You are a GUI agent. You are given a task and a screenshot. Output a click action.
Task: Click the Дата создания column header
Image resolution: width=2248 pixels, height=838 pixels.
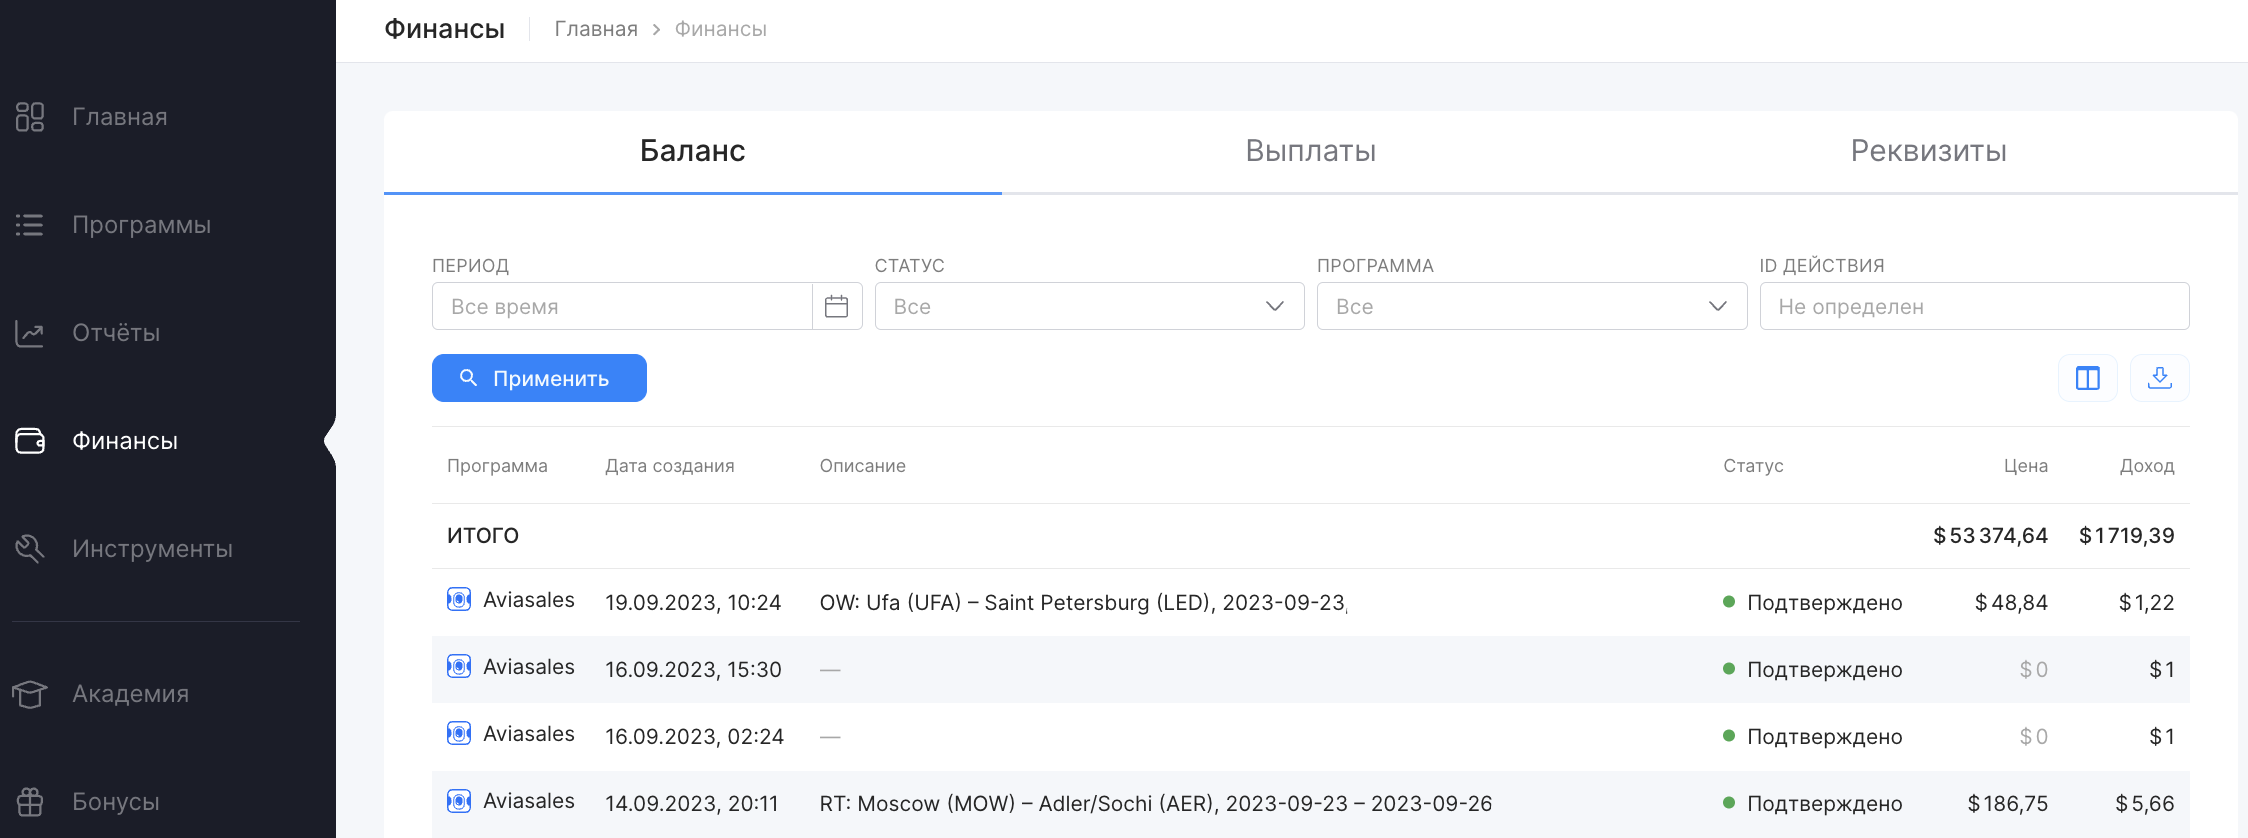pos(670,466)
